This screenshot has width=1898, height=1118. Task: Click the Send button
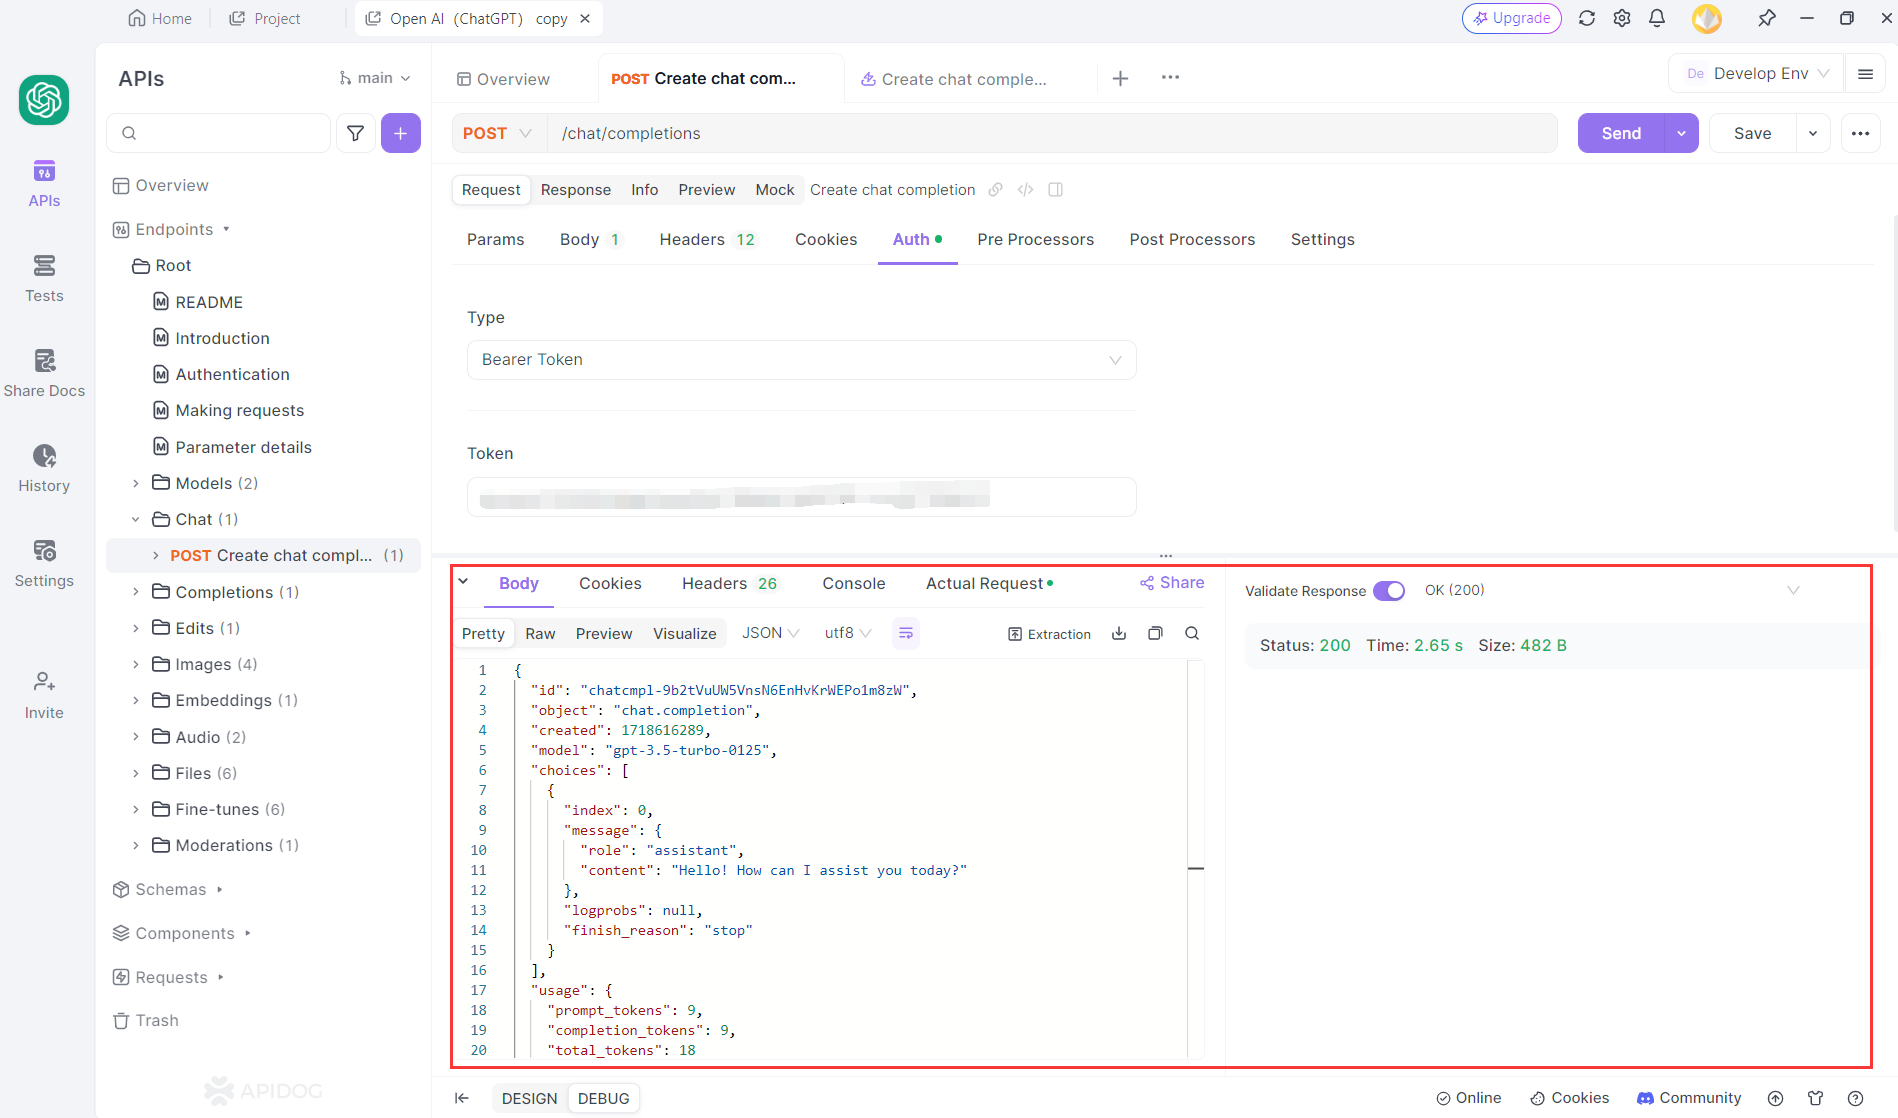tap(1620, 133)
